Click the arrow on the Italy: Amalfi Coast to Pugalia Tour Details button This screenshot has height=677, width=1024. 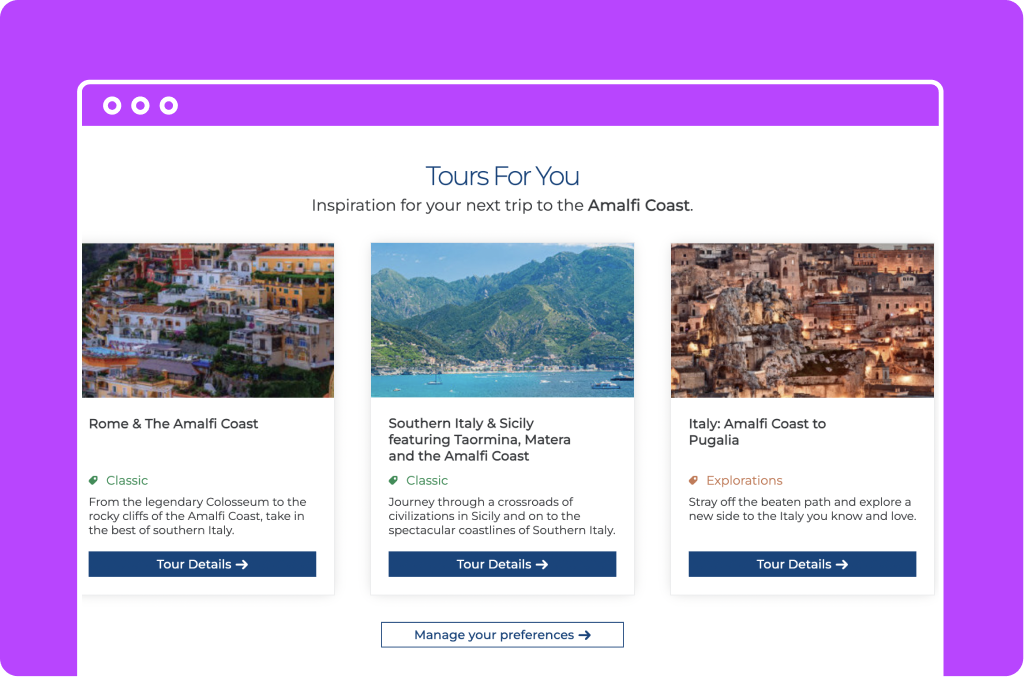coord(842,565)
